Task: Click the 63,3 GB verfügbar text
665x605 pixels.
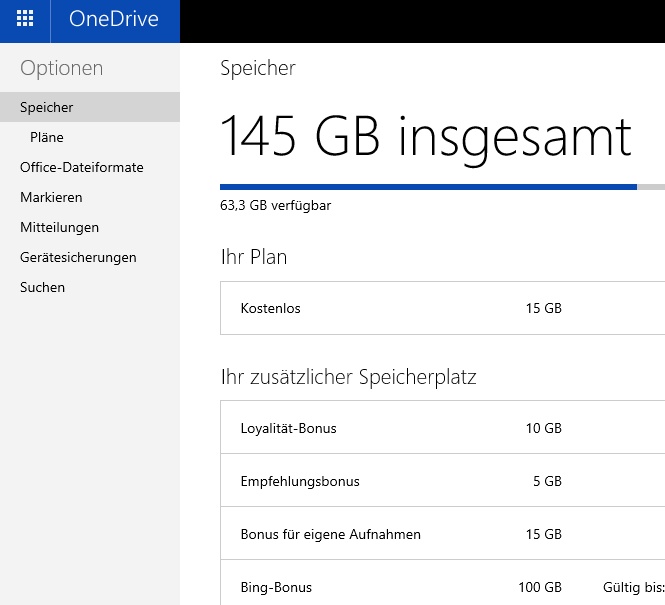Action: click(x=275, y=206)
